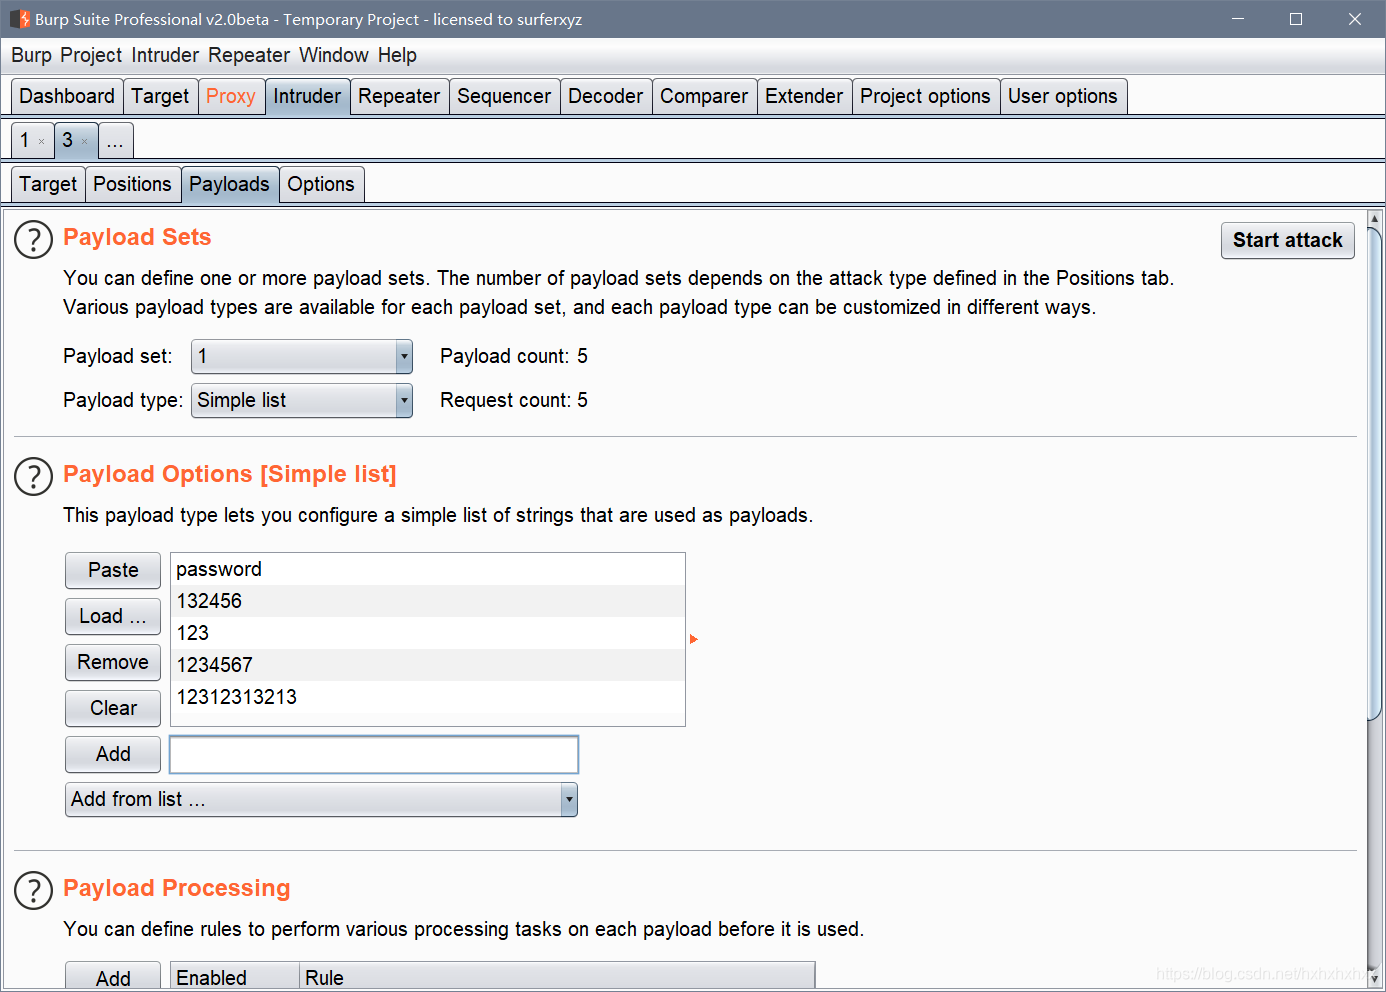Switch to the Sequencer tab
1386x992 pixels.
(504, 96)
